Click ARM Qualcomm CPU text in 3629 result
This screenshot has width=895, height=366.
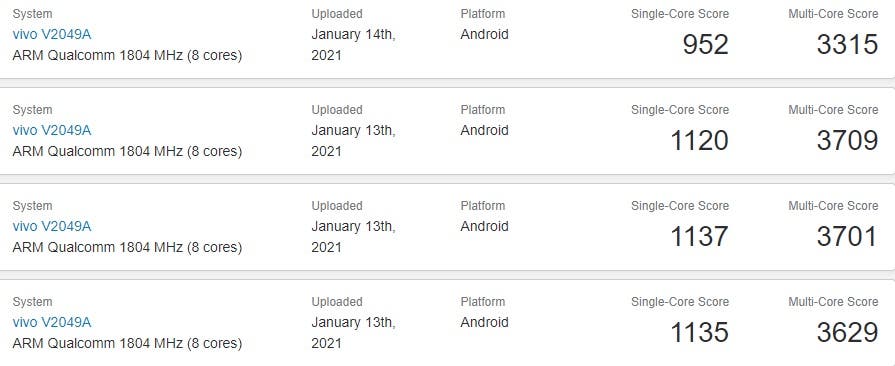tap(127, 343)
